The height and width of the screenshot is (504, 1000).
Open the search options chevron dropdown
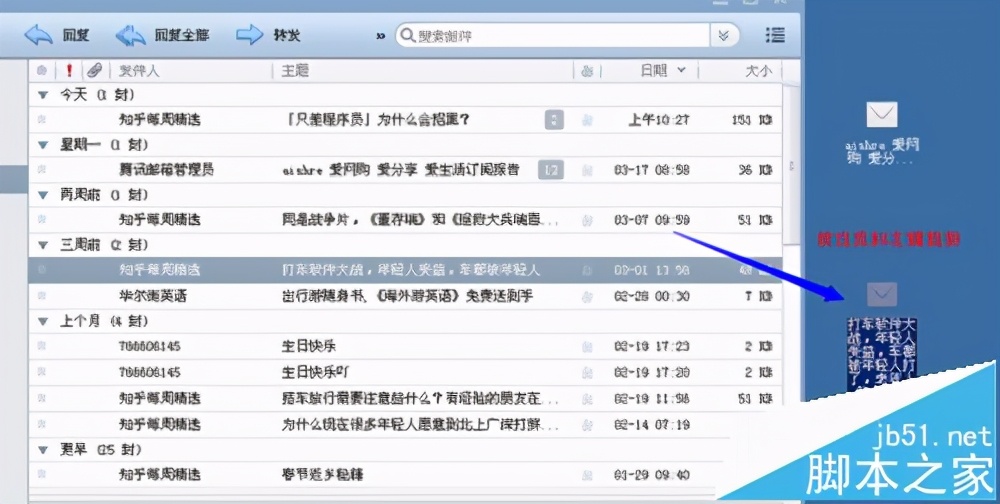pos(724,35)
